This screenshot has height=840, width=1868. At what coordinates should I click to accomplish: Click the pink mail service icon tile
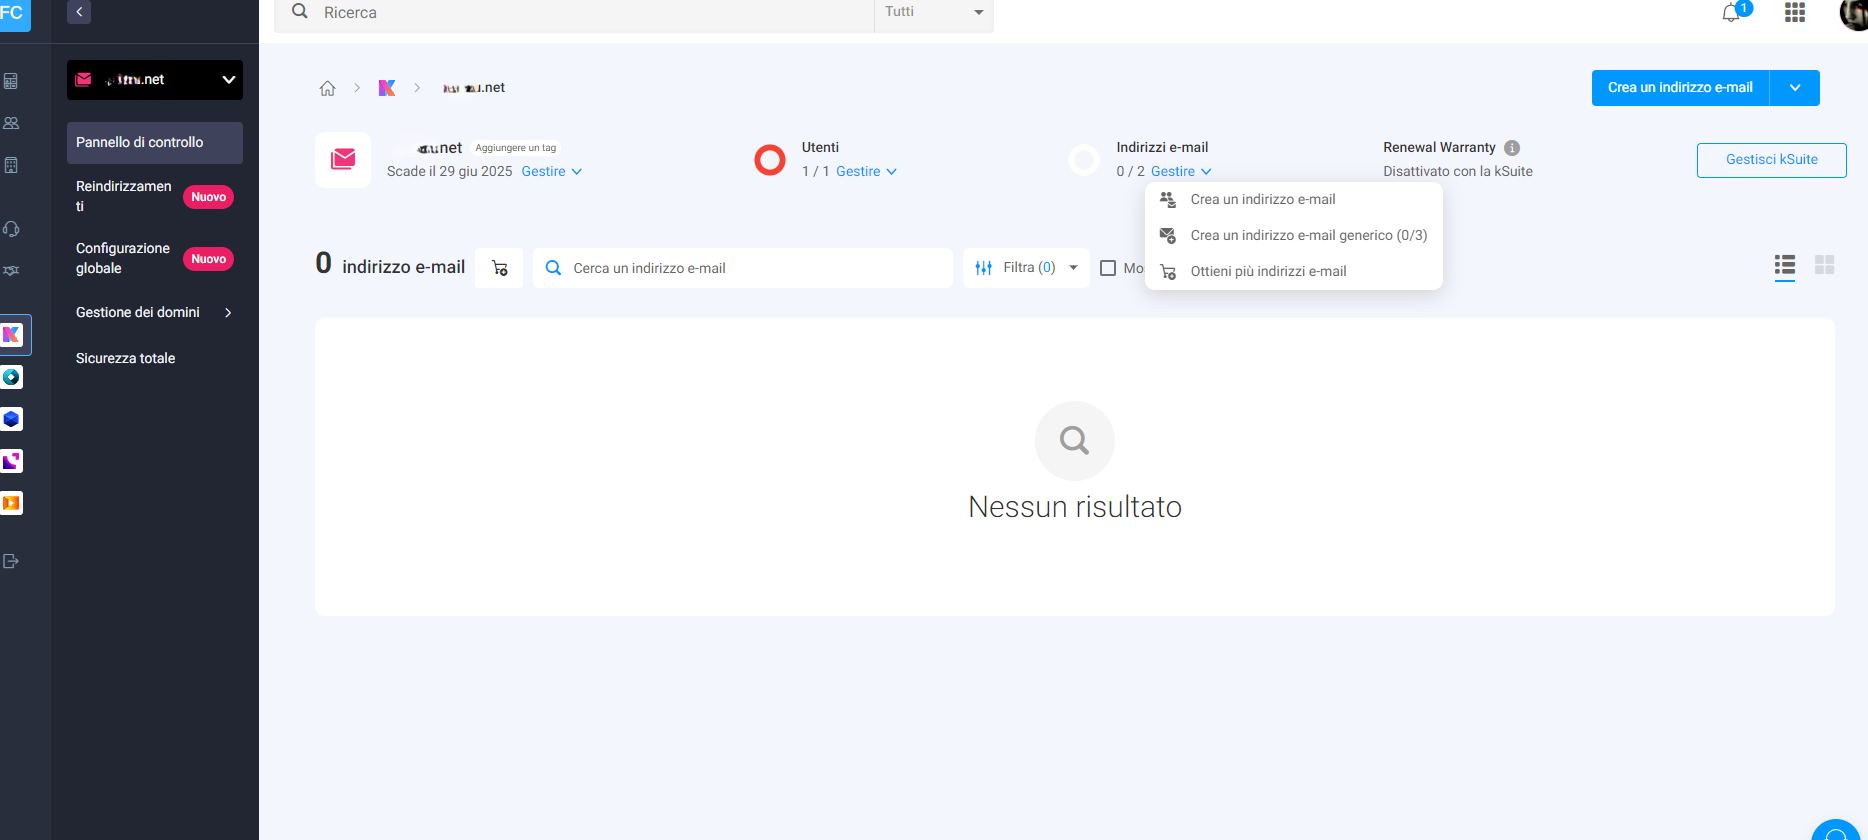(x=343, y=159)
